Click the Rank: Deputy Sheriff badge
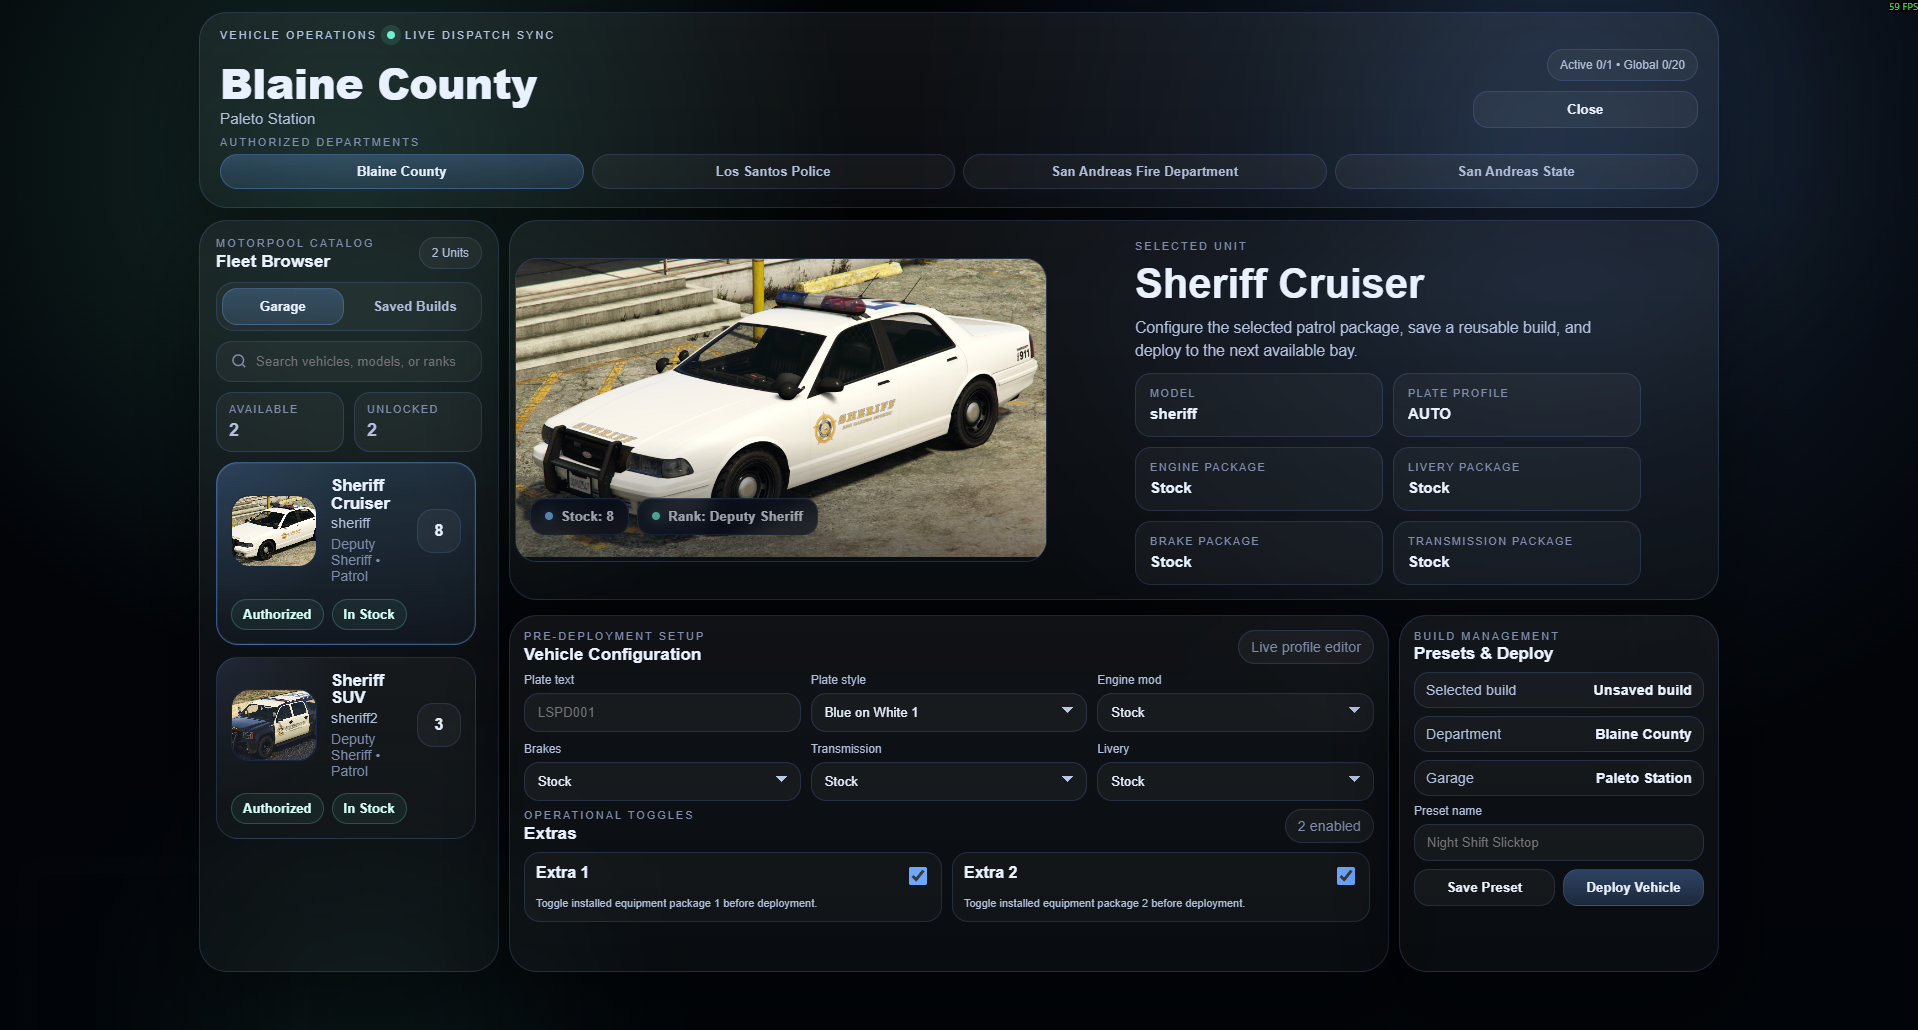This screenshot has width=1918, height=1030. 727,516
